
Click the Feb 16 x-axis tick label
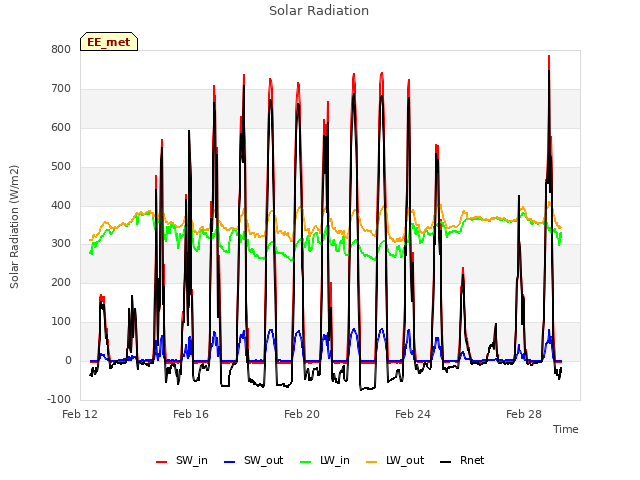pos(191,414)
